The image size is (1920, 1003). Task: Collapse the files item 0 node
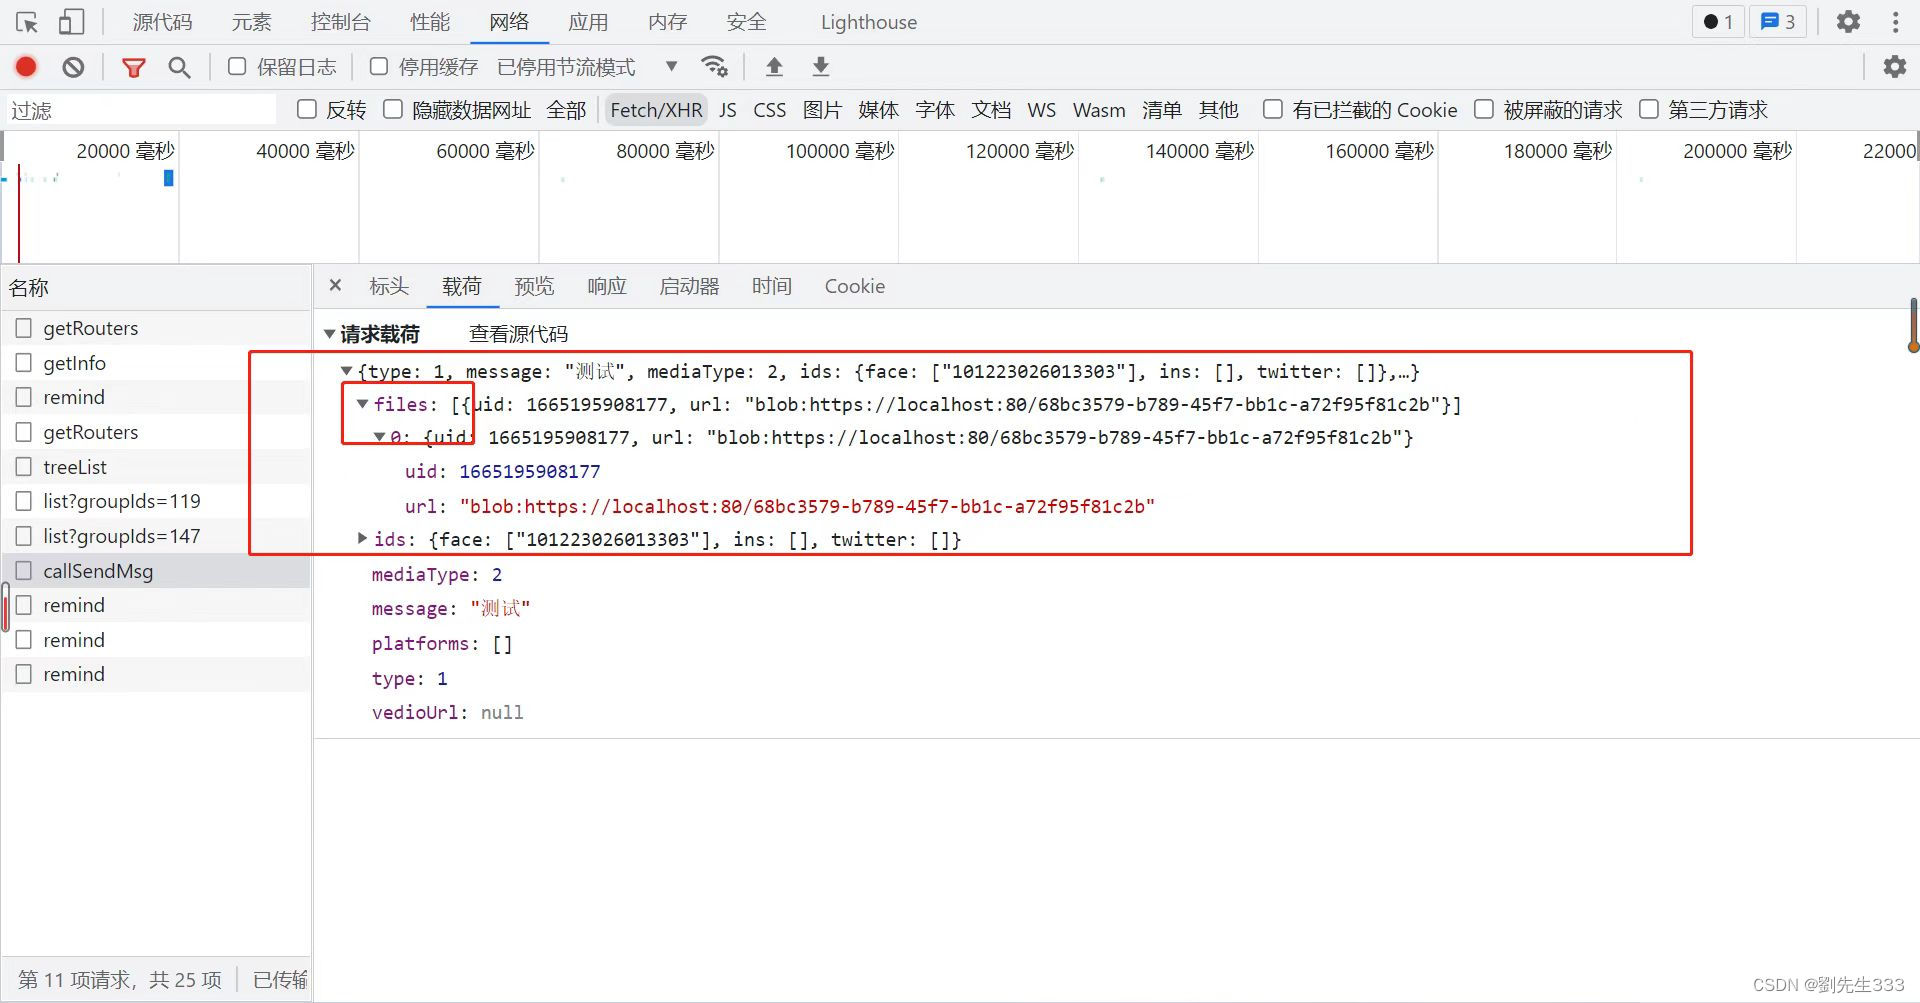click(379, 437)
